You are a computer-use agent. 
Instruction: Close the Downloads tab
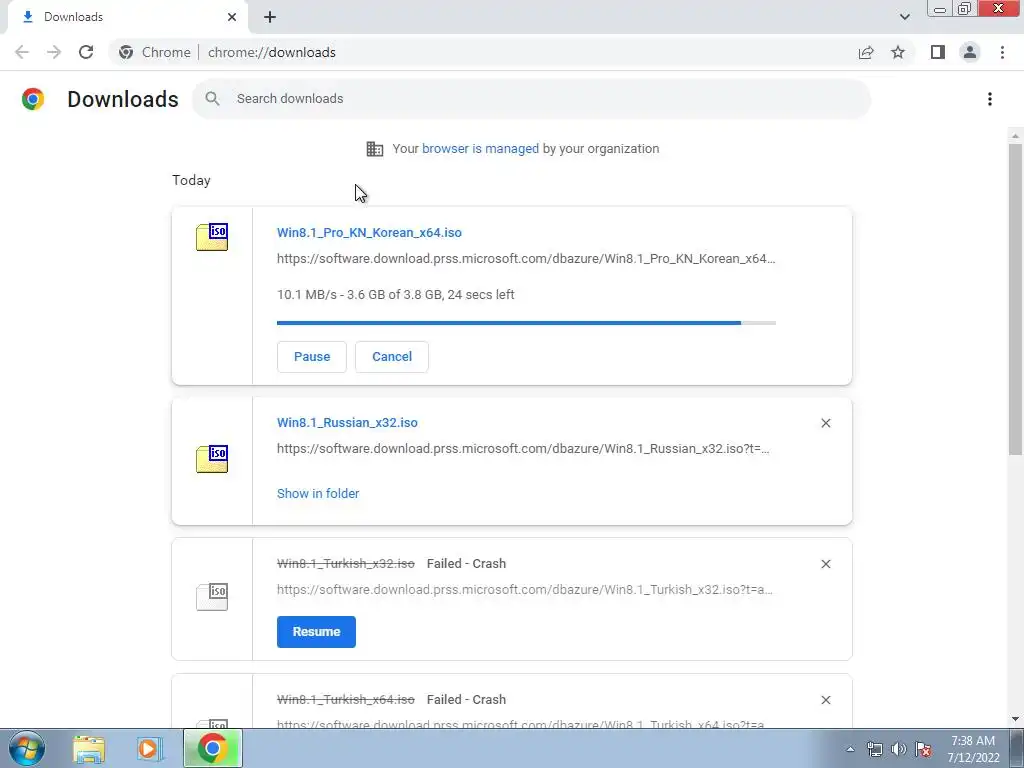pyautogui.click(x=232, y=17)
